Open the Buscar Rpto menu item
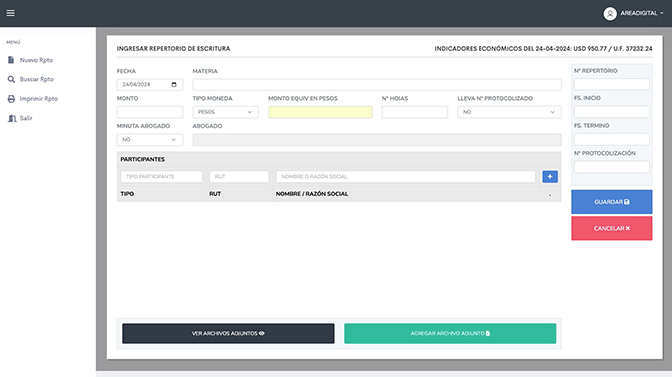 pos(36,79)
